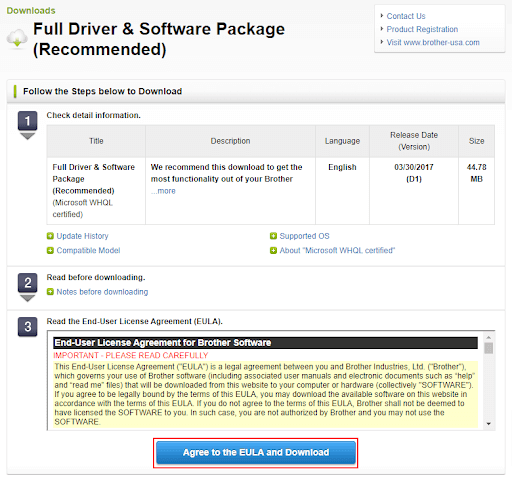Click the EULA scrollbar up arrow
The image size is (512, 479).
click(488, 337)
